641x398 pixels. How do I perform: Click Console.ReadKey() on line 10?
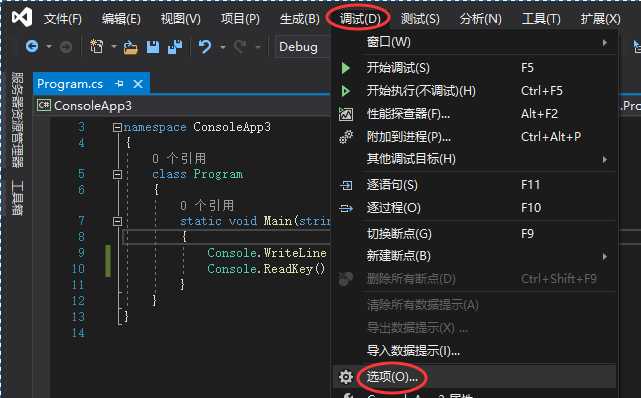[266, 269]
